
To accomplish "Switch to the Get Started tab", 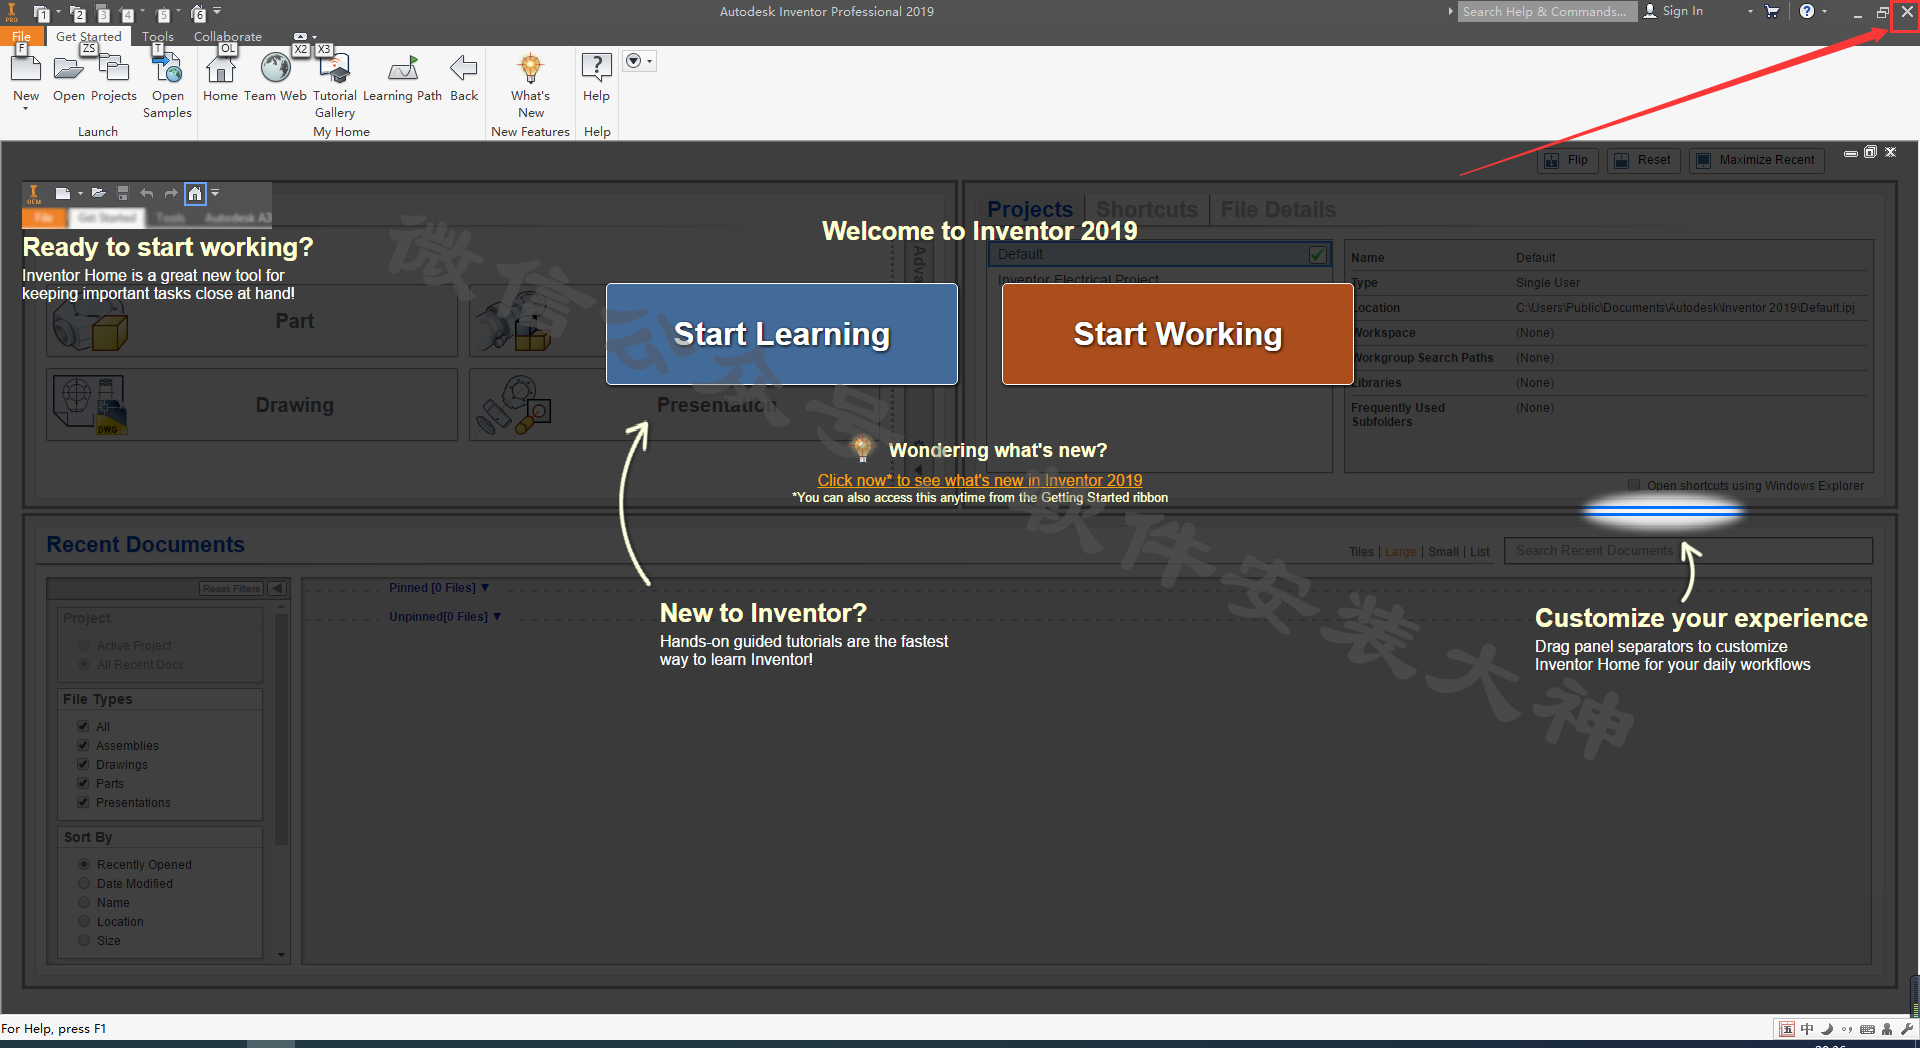I will (89, 36).
